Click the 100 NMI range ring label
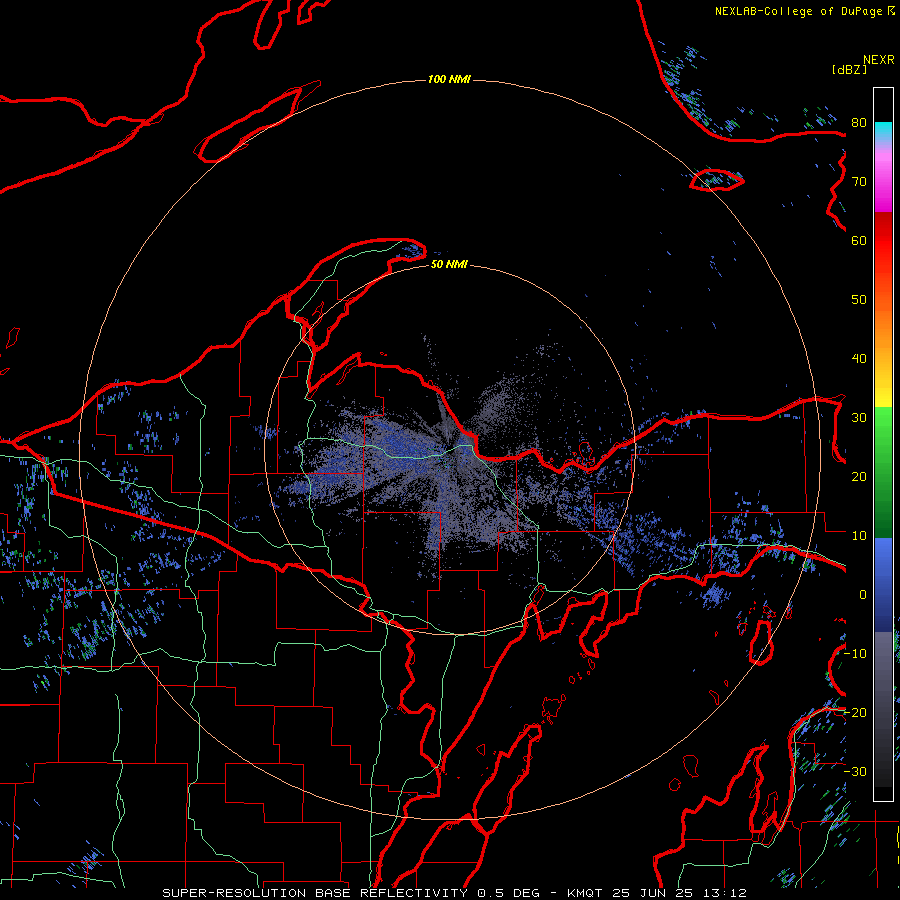The image size is (900, 900). [x=449, y=79]
